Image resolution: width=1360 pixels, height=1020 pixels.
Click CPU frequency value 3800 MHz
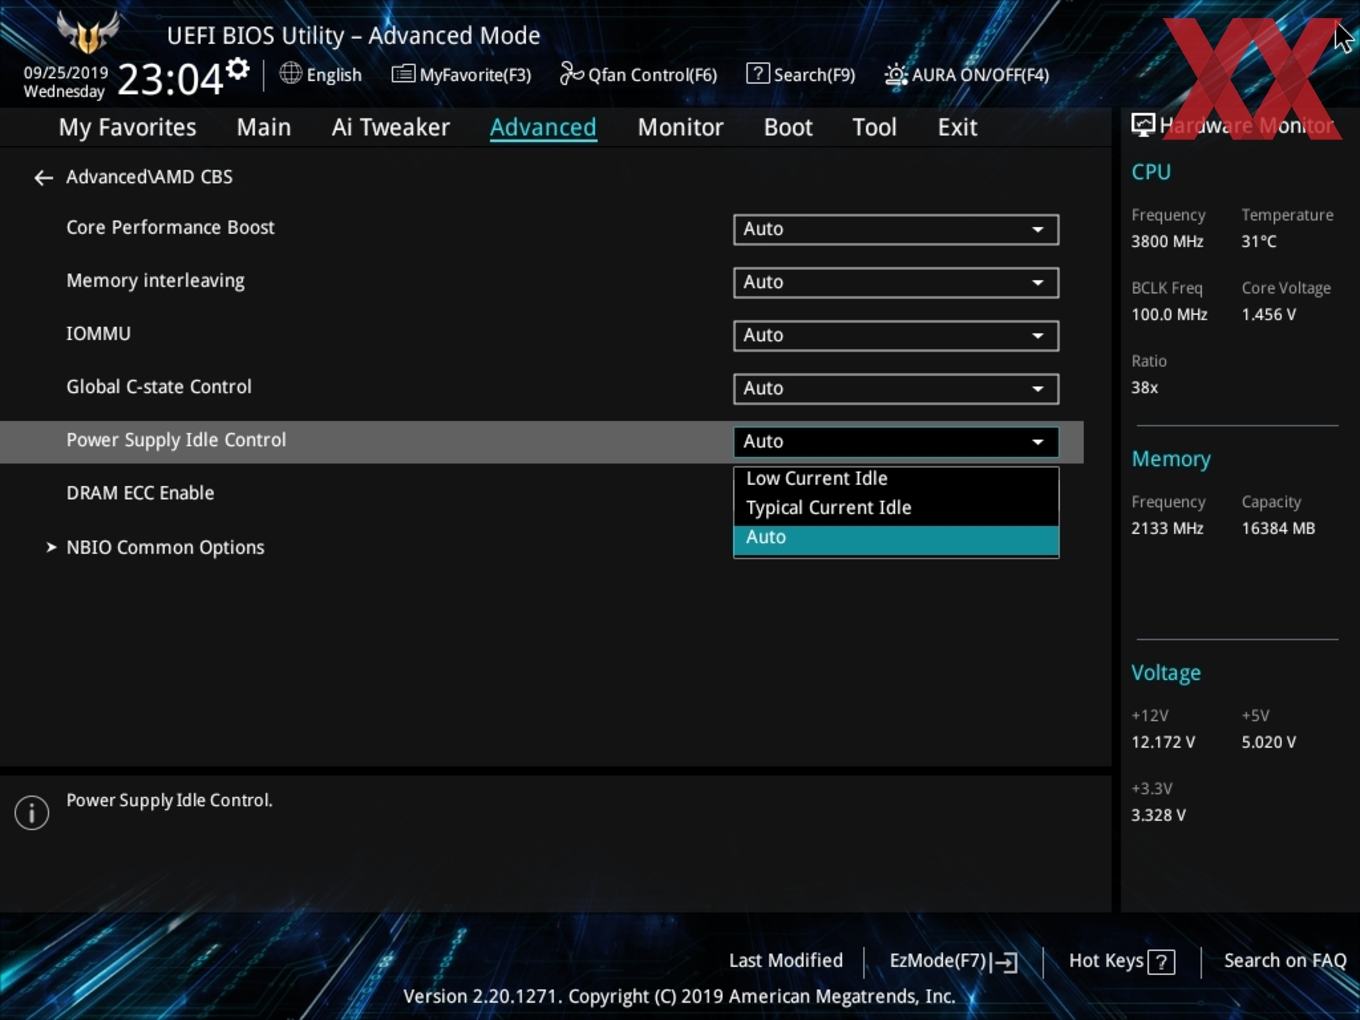pos(1167,242)
